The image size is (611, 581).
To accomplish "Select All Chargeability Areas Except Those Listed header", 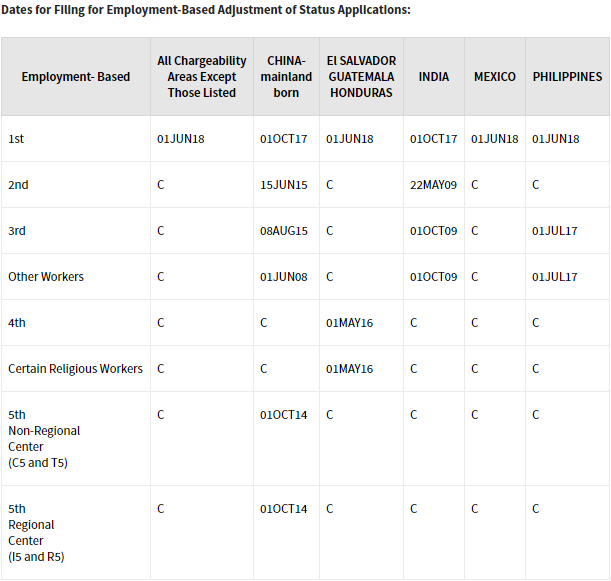I will pyautogui.click(x=201, y=77).
